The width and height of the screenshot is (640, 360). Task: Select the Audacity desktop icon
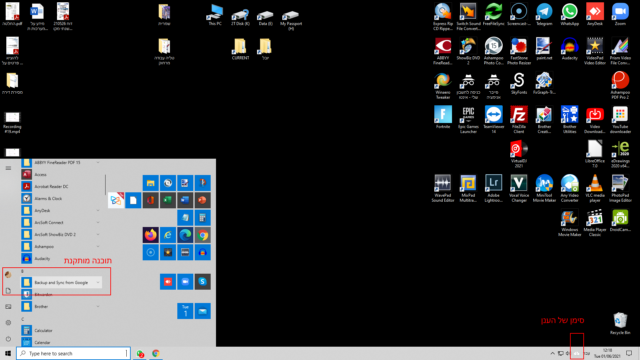coord(569,49)
